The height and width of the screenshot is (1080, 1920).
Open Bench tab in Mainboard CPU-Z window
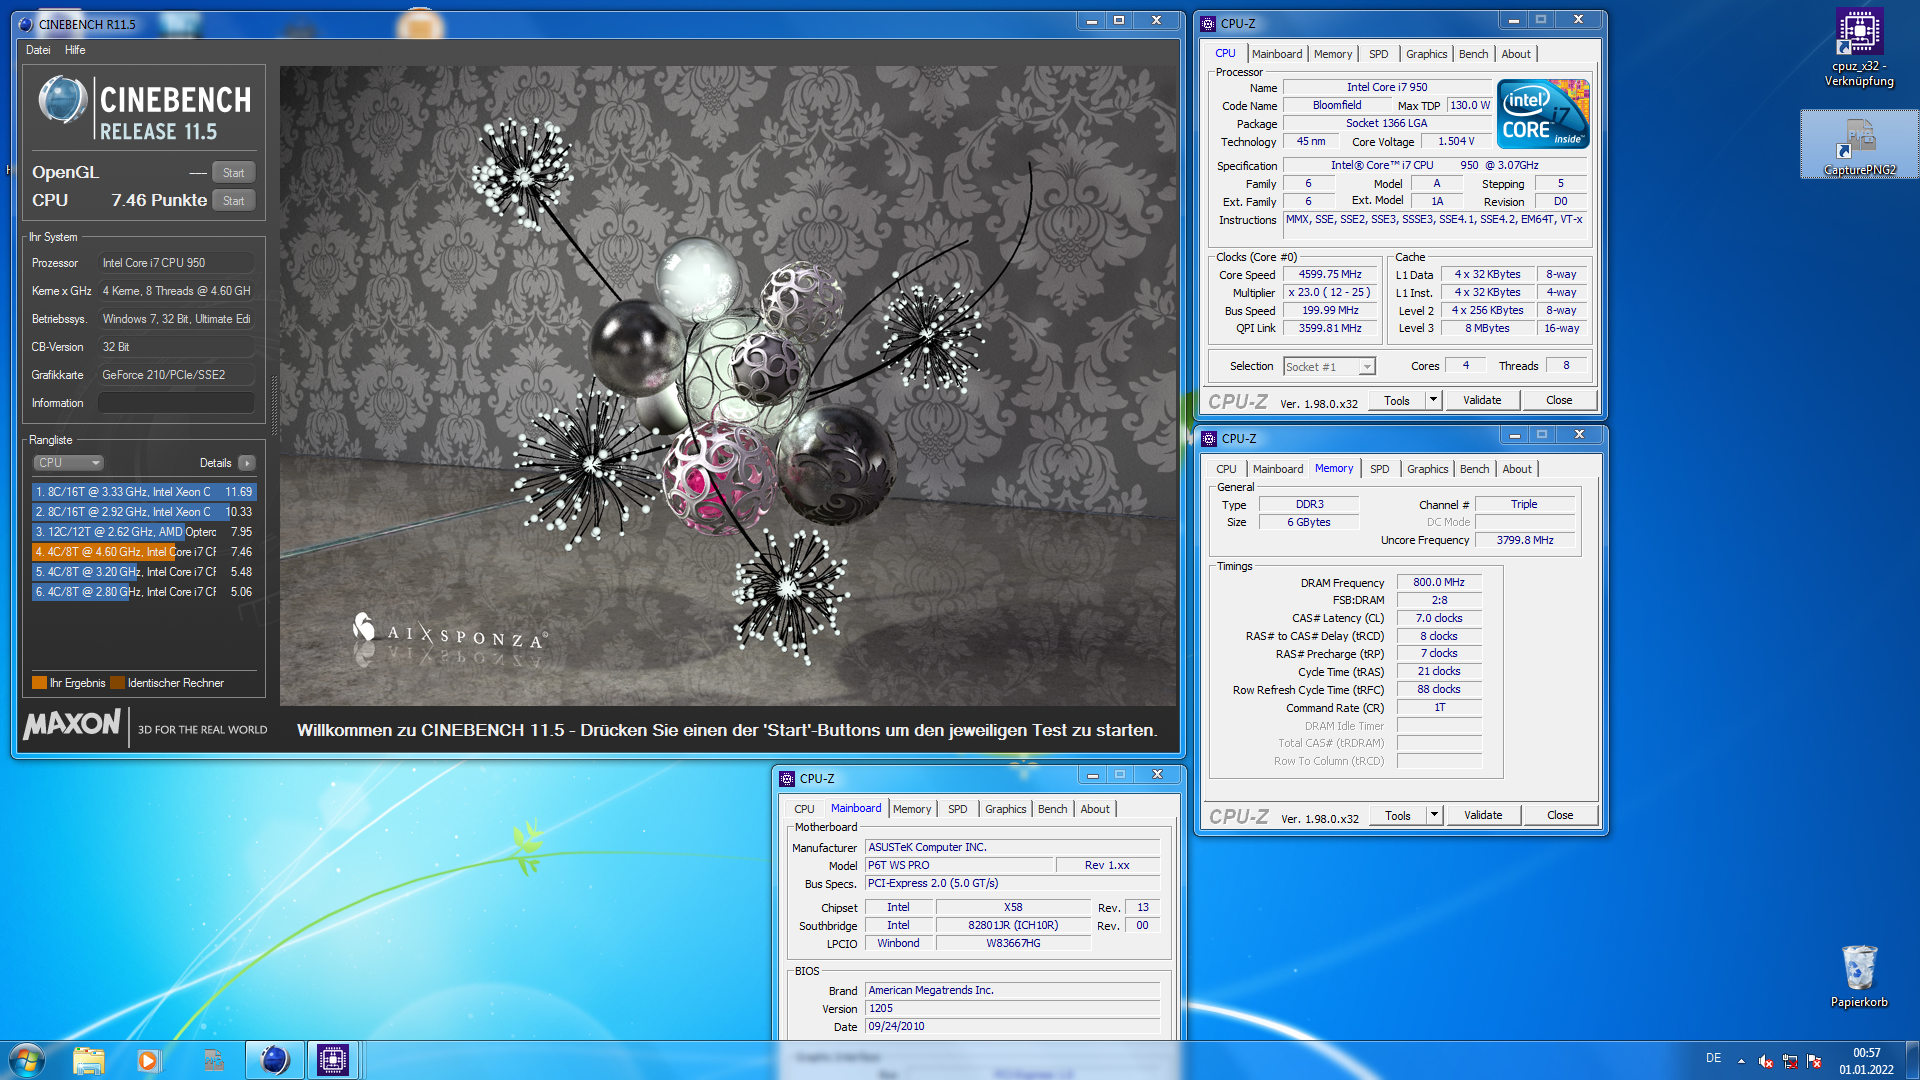click(x=1052, y=809)
